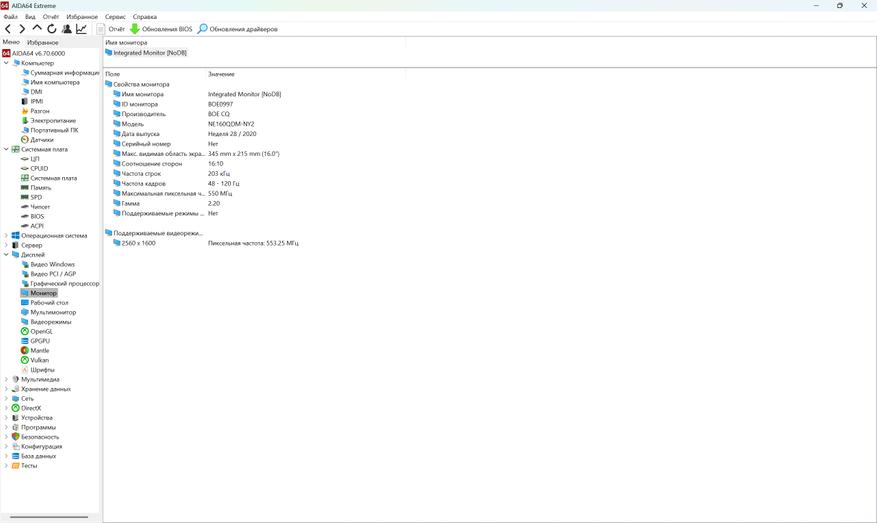Image resolution: width=877 pixels, height=523 pixels.
Task: Click Обновления драйверов button
Action: click(x=238, y=29)
